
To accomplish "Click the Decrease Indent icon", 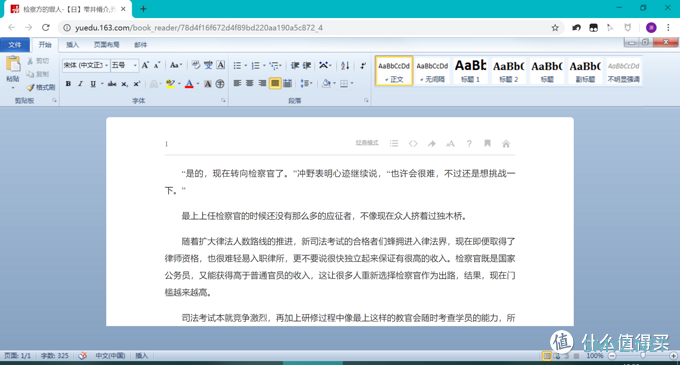I will click(x=295, y=65).
